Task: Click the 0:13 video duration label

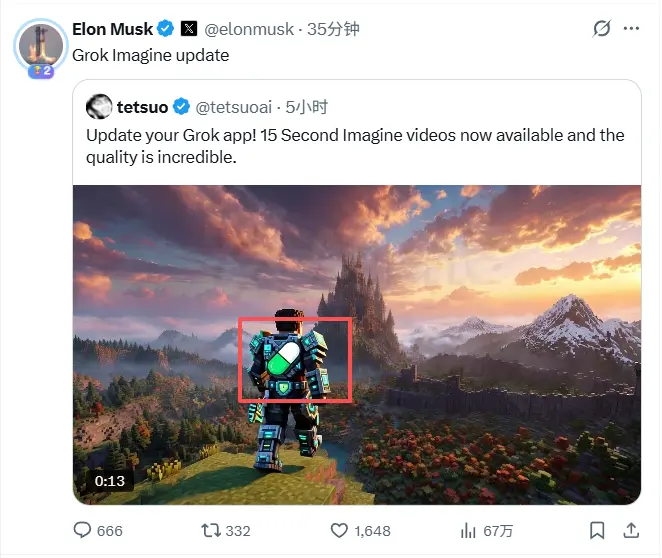Action: [110, 481]
